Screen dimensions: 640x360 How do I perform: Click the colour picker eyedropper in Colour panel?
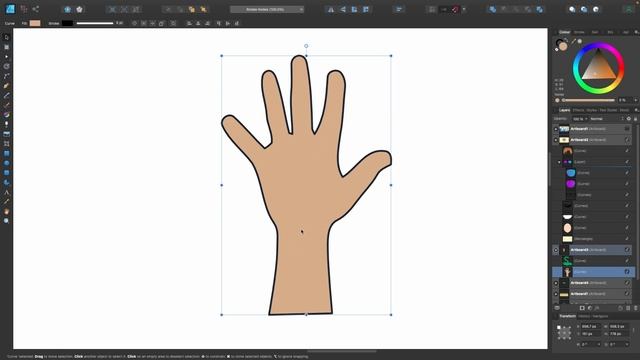click(x=573, y=41)
